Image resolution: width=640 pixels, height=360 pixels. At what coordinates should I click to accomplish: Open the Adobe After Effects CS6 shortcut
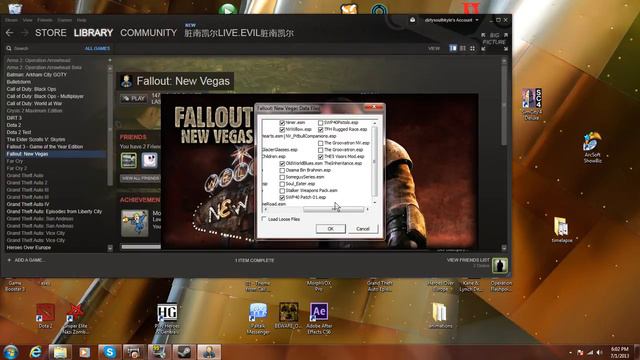tap(319, 319)
